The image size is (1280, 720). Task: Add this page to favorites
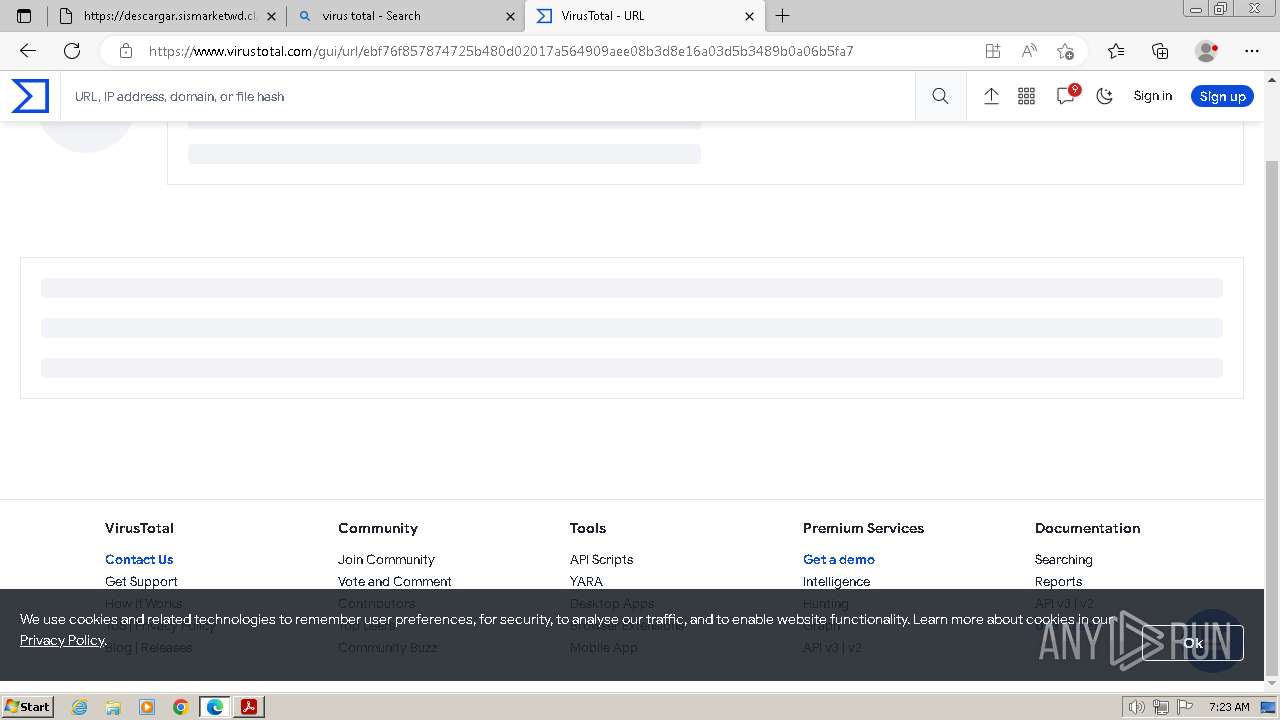coord(1066,51)
